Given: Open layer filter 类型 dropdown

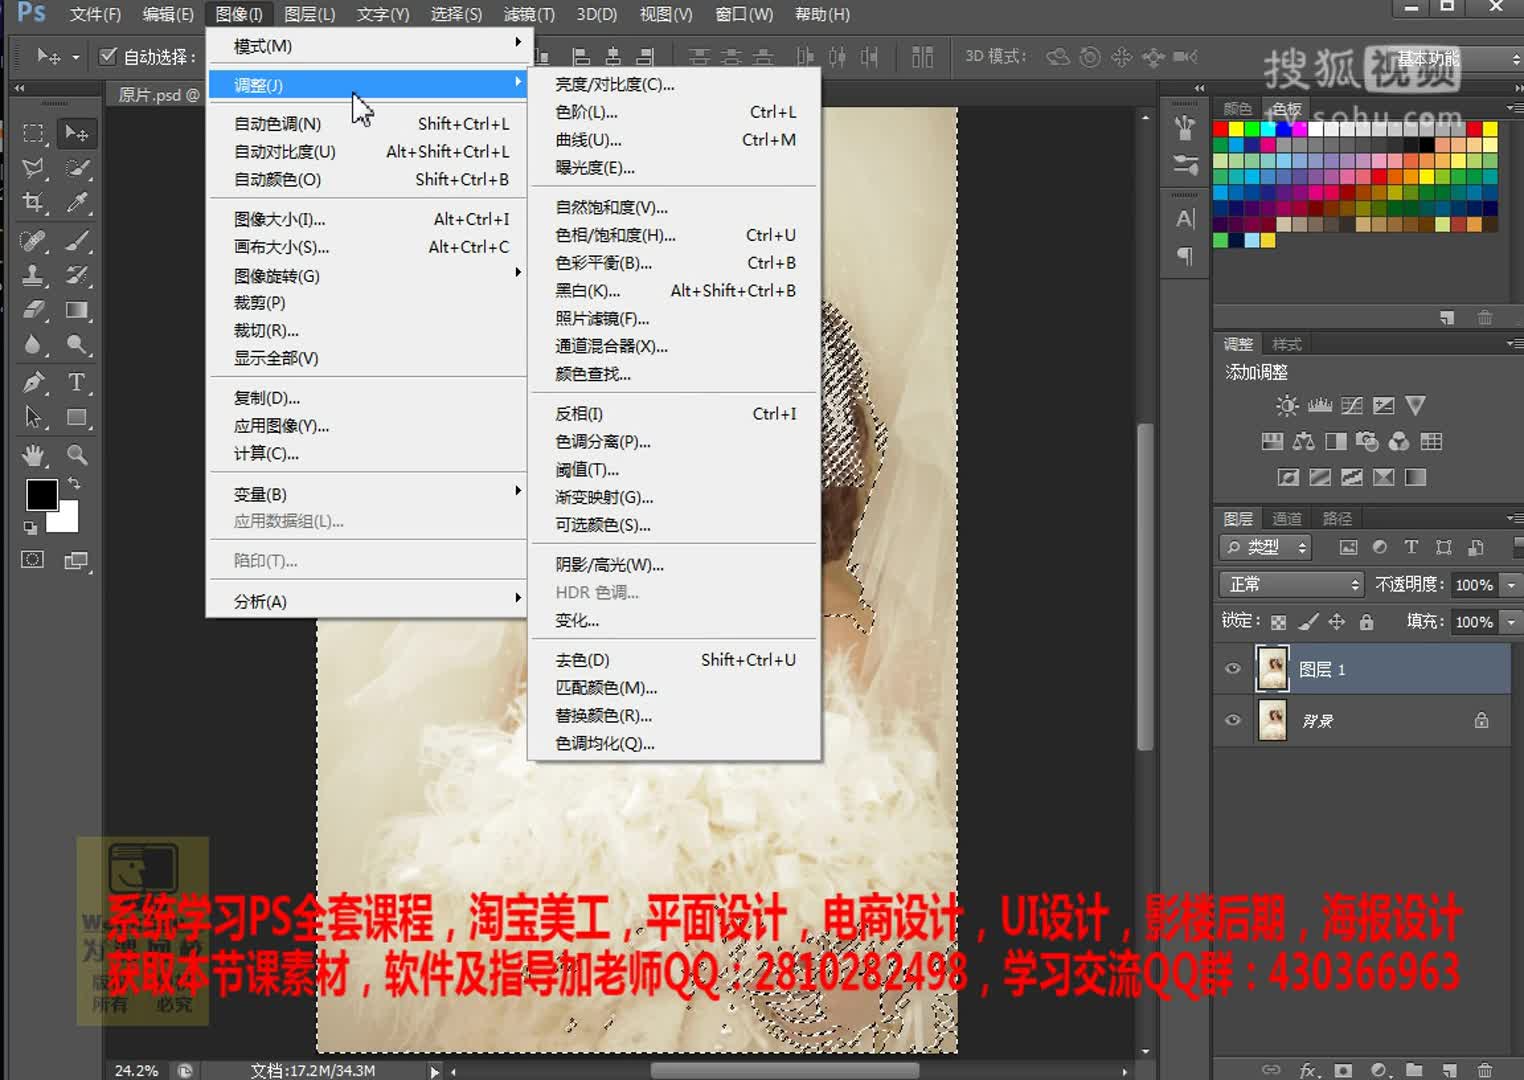Looking at the screenshot, I should [1265, 547].
